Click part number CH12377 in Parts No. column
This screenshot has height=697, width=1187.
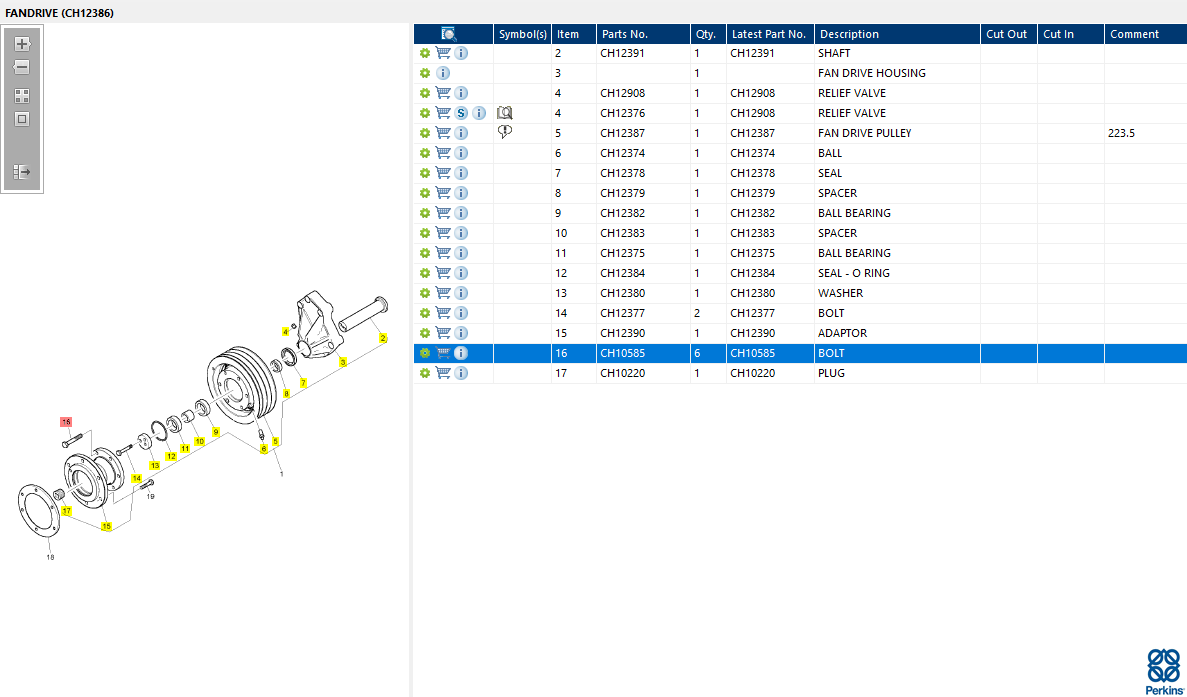(x=622, y=313)
